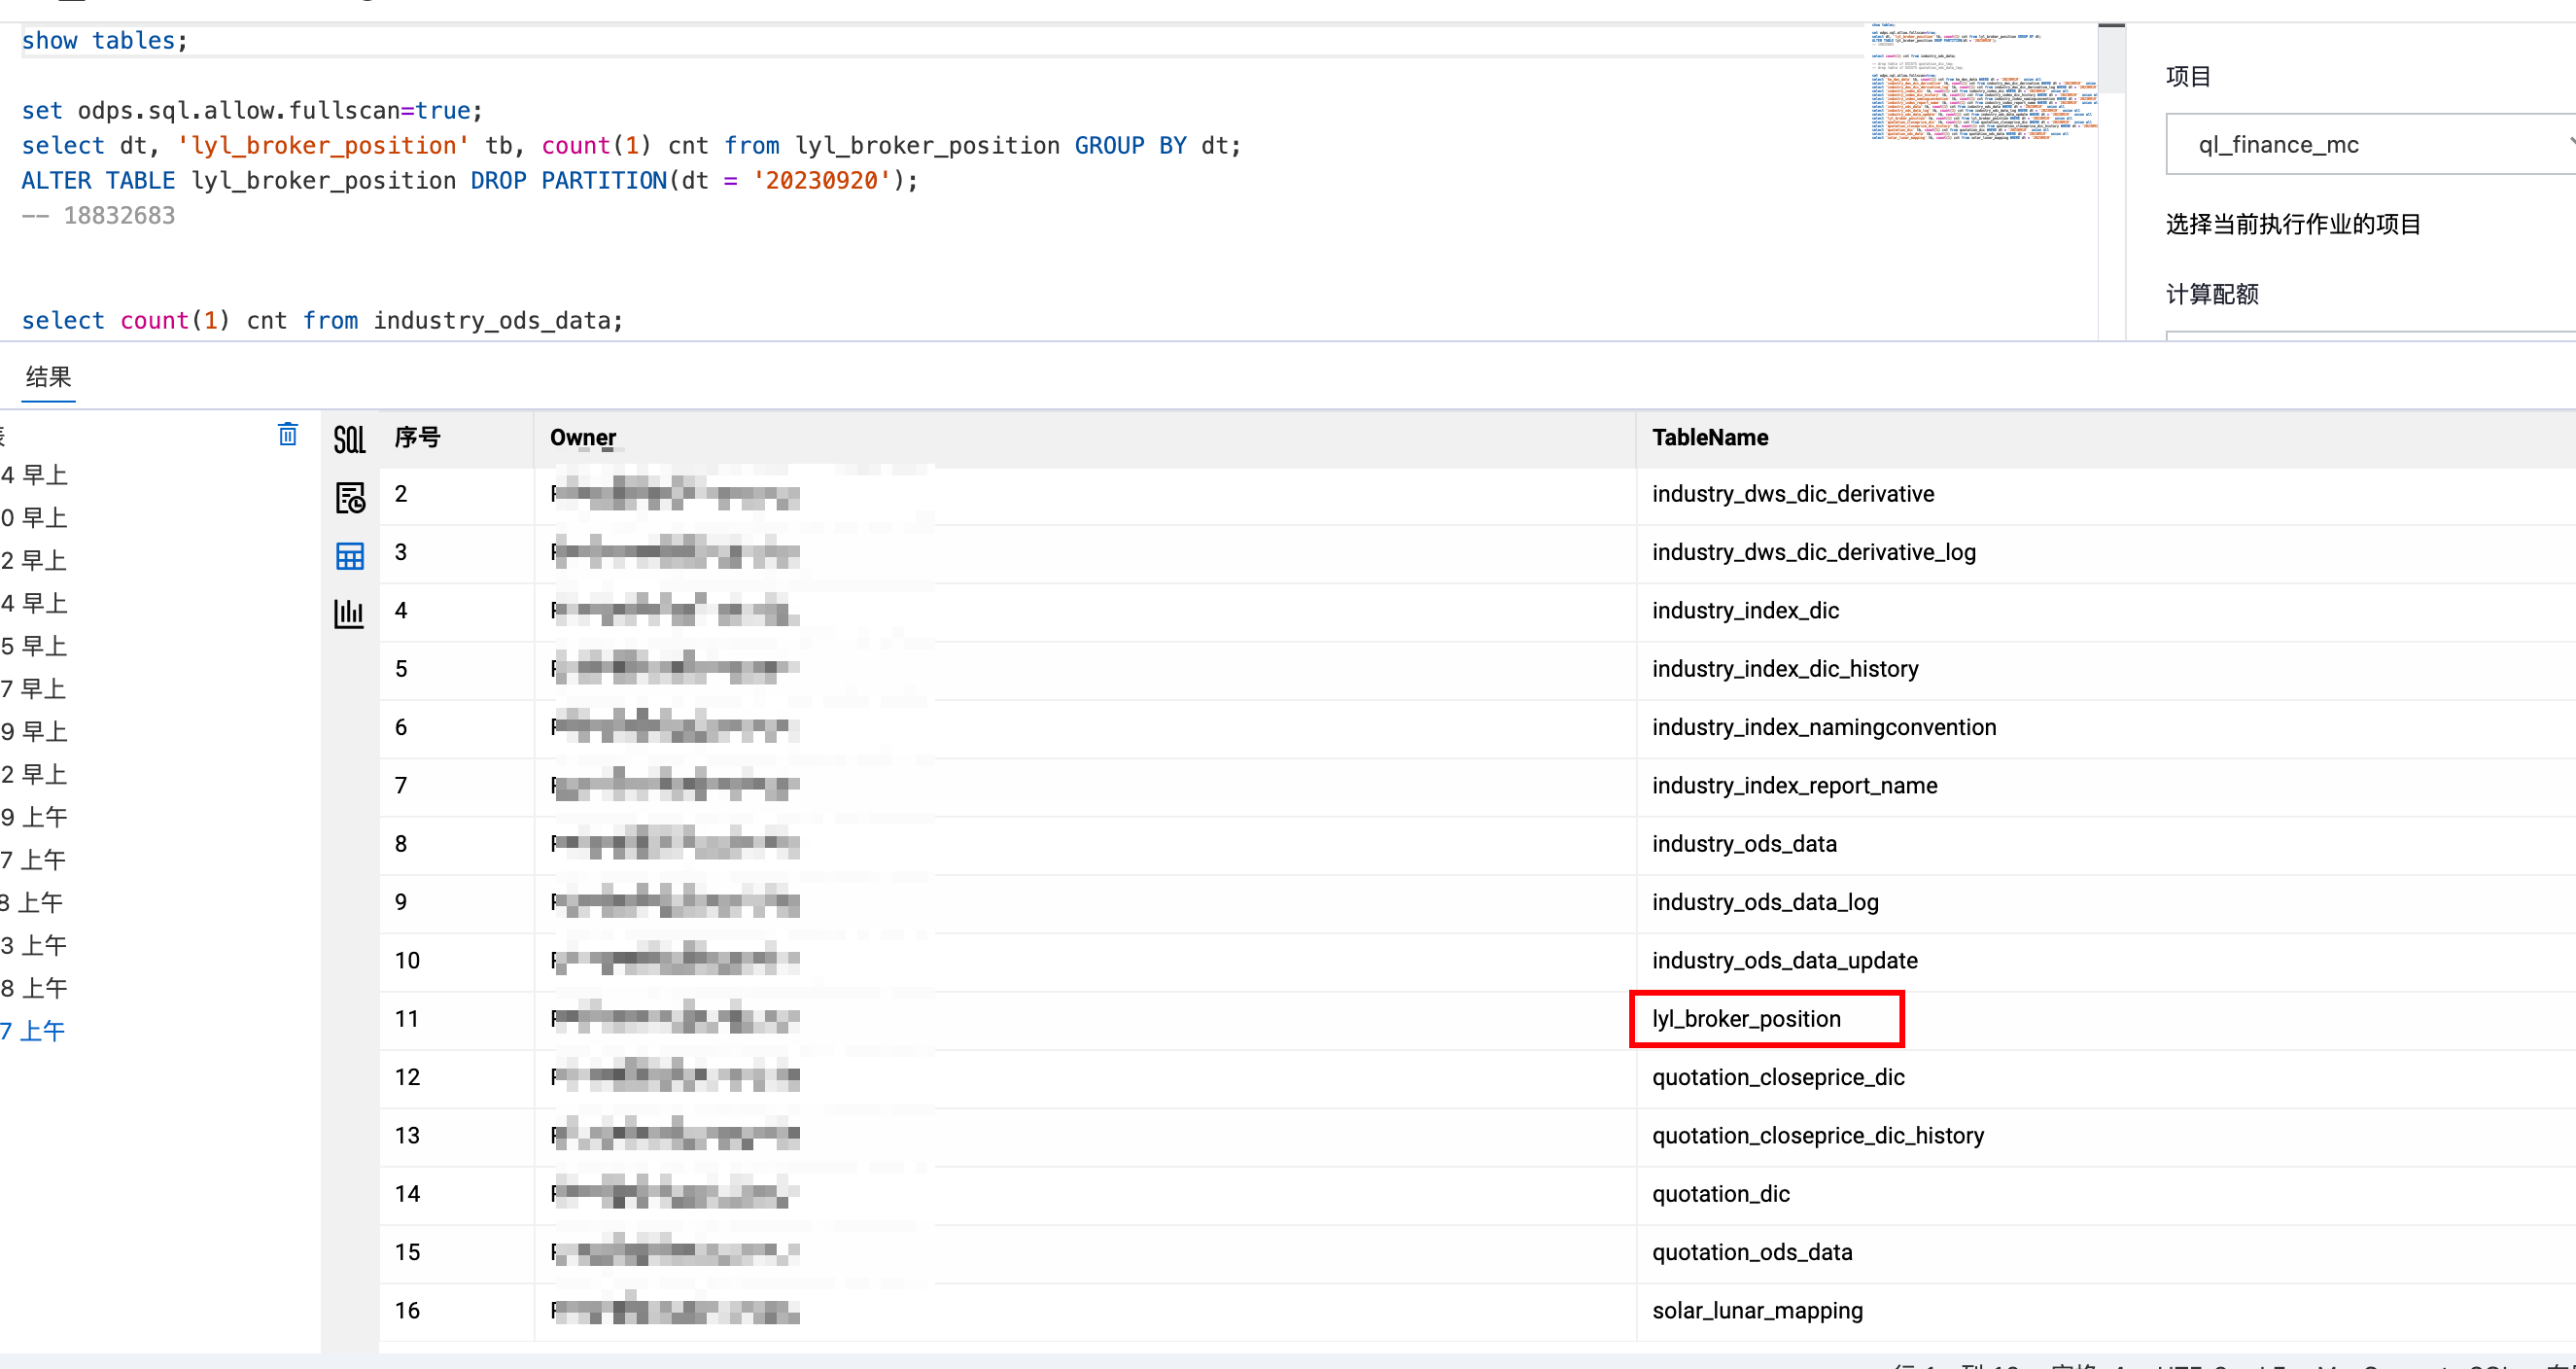Viewport: 2576px width, 1369px height.
Task: Click the 选择当前执行作业的项目 hint text
Action: [x=2293, y=224]
